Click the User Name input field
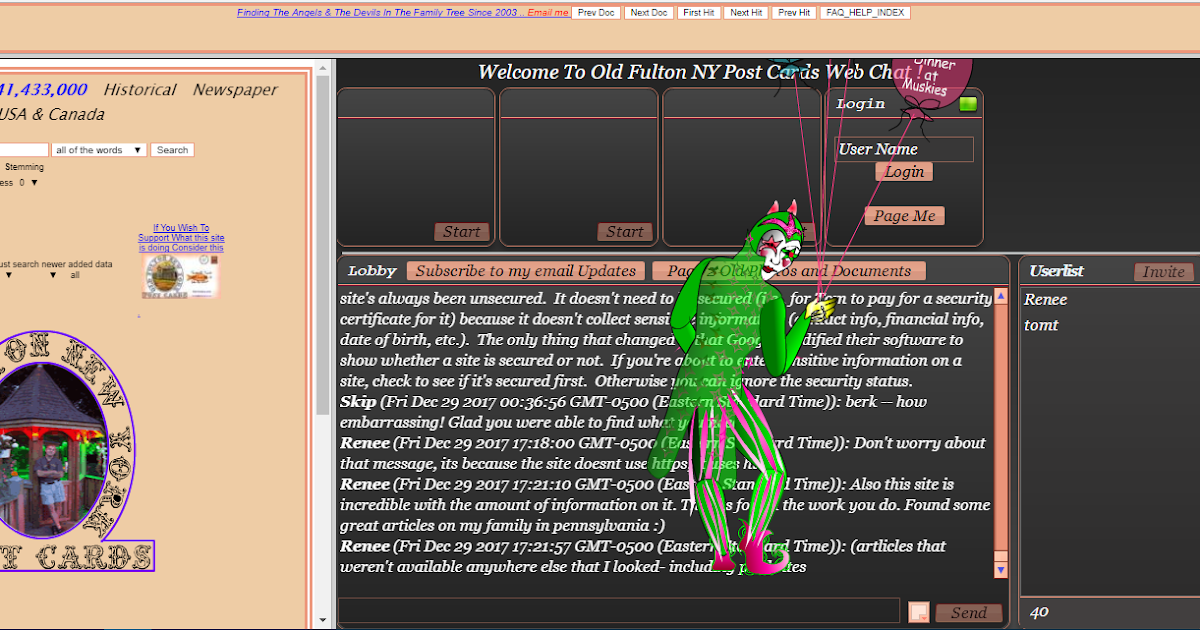This screenshot has width=1200, height=630. coord(904,149)
